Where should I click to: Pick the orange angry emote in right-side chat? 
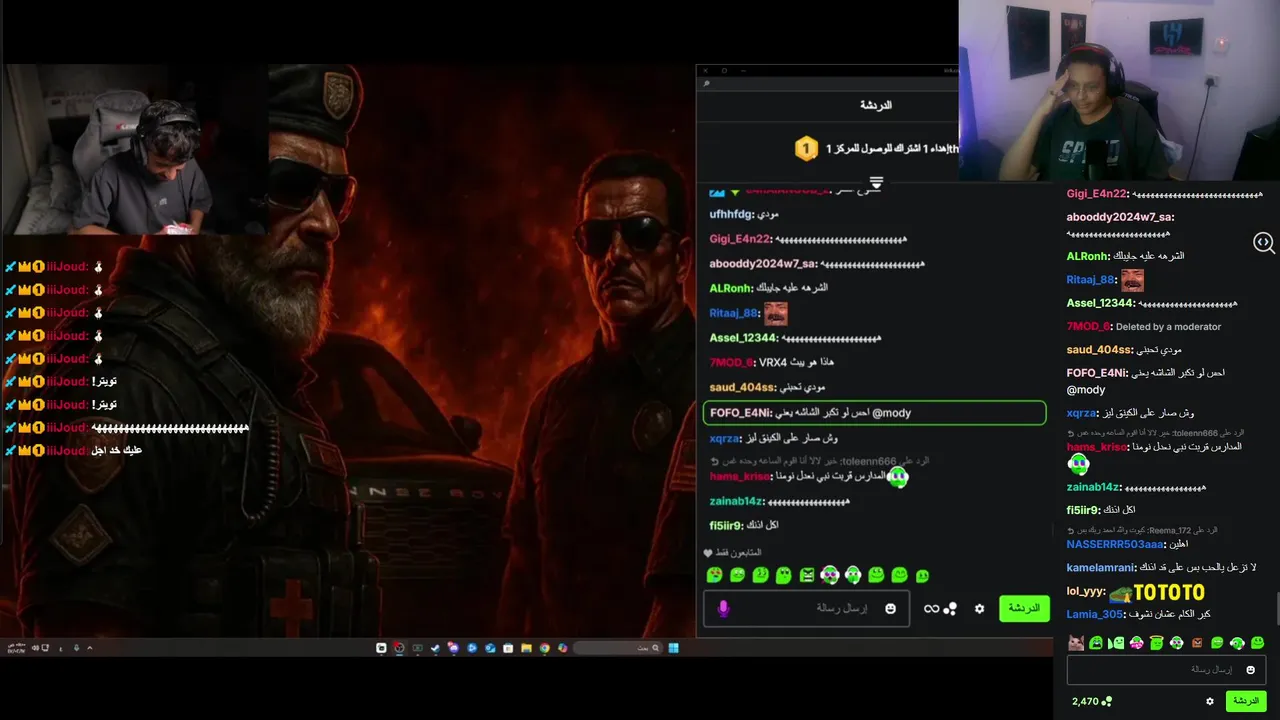point(1197,643)
